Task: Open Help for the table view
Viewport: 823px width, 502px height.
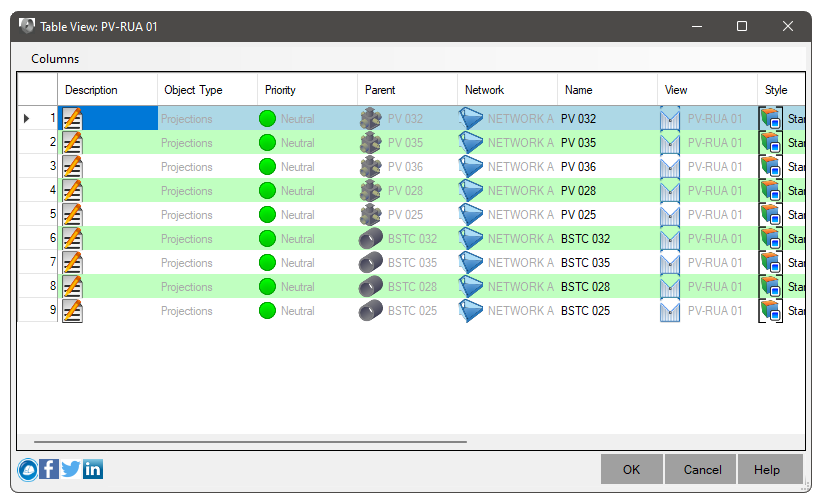Action: tap(767, 469)
